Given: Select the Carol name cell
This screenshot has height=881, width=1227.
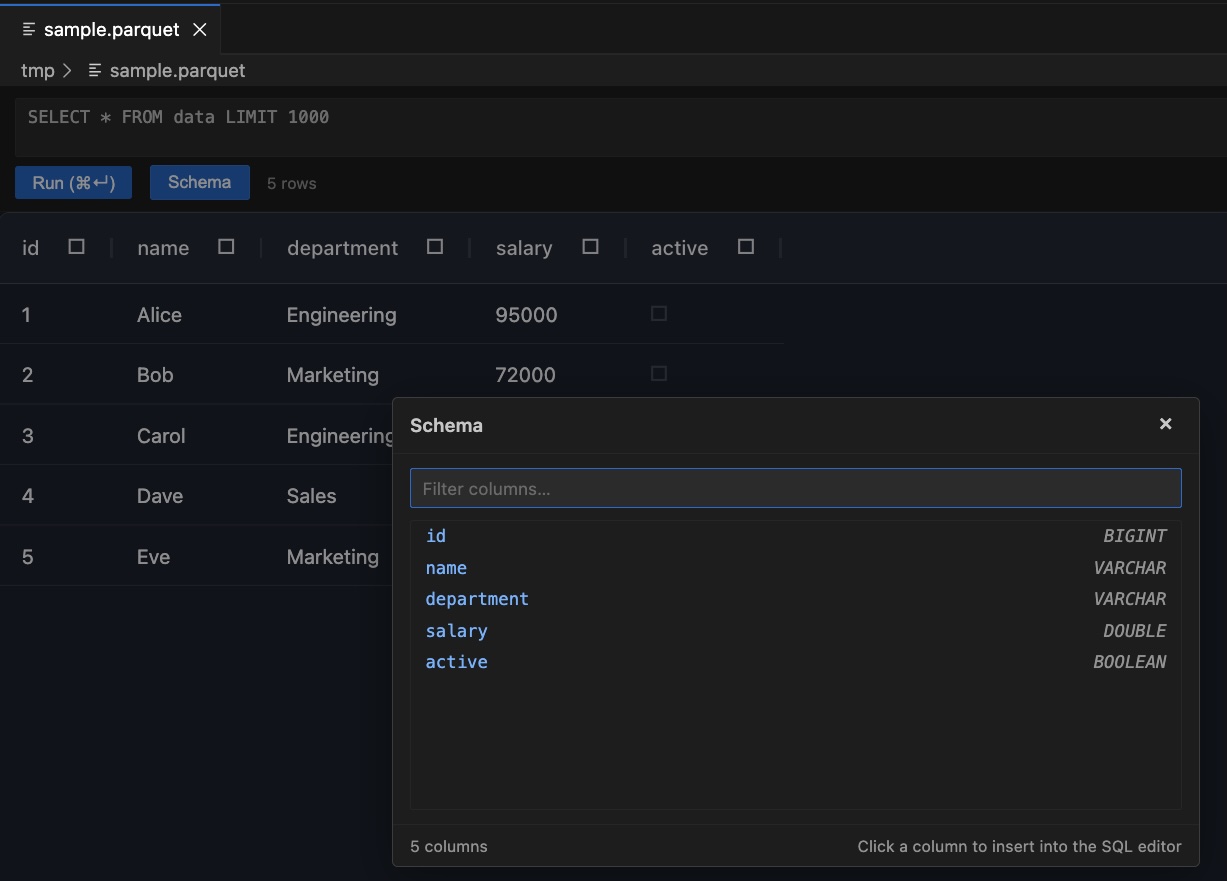Looking at the screenshot, I should point(161,436).
